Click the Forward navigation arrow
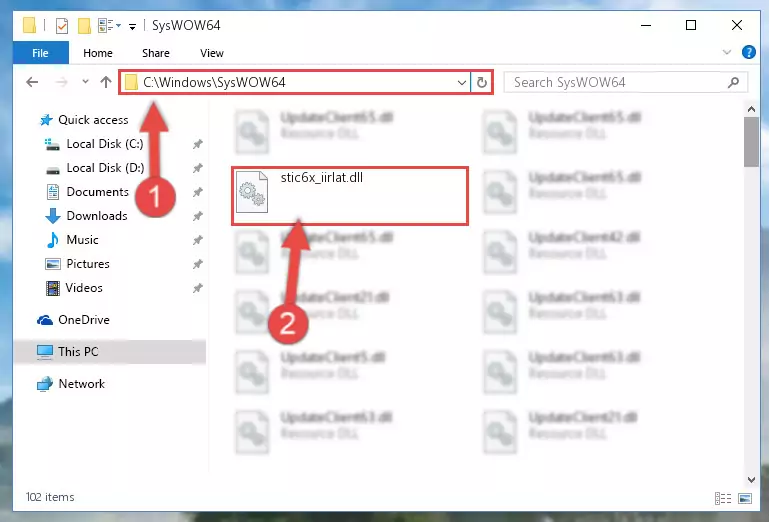The image size is (769, 522). point(61,82)
